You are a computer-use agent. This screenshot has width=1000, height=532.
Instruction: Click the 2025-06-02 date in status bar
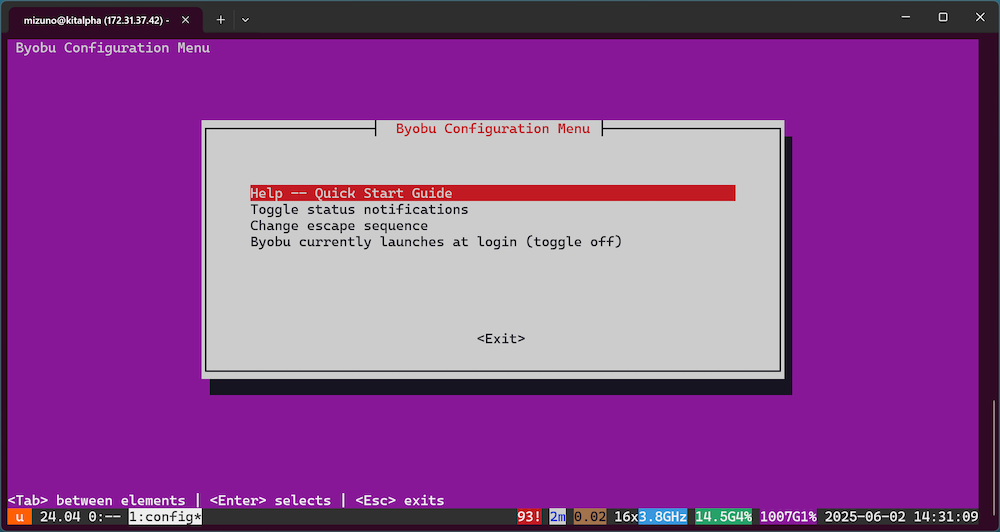865,517
